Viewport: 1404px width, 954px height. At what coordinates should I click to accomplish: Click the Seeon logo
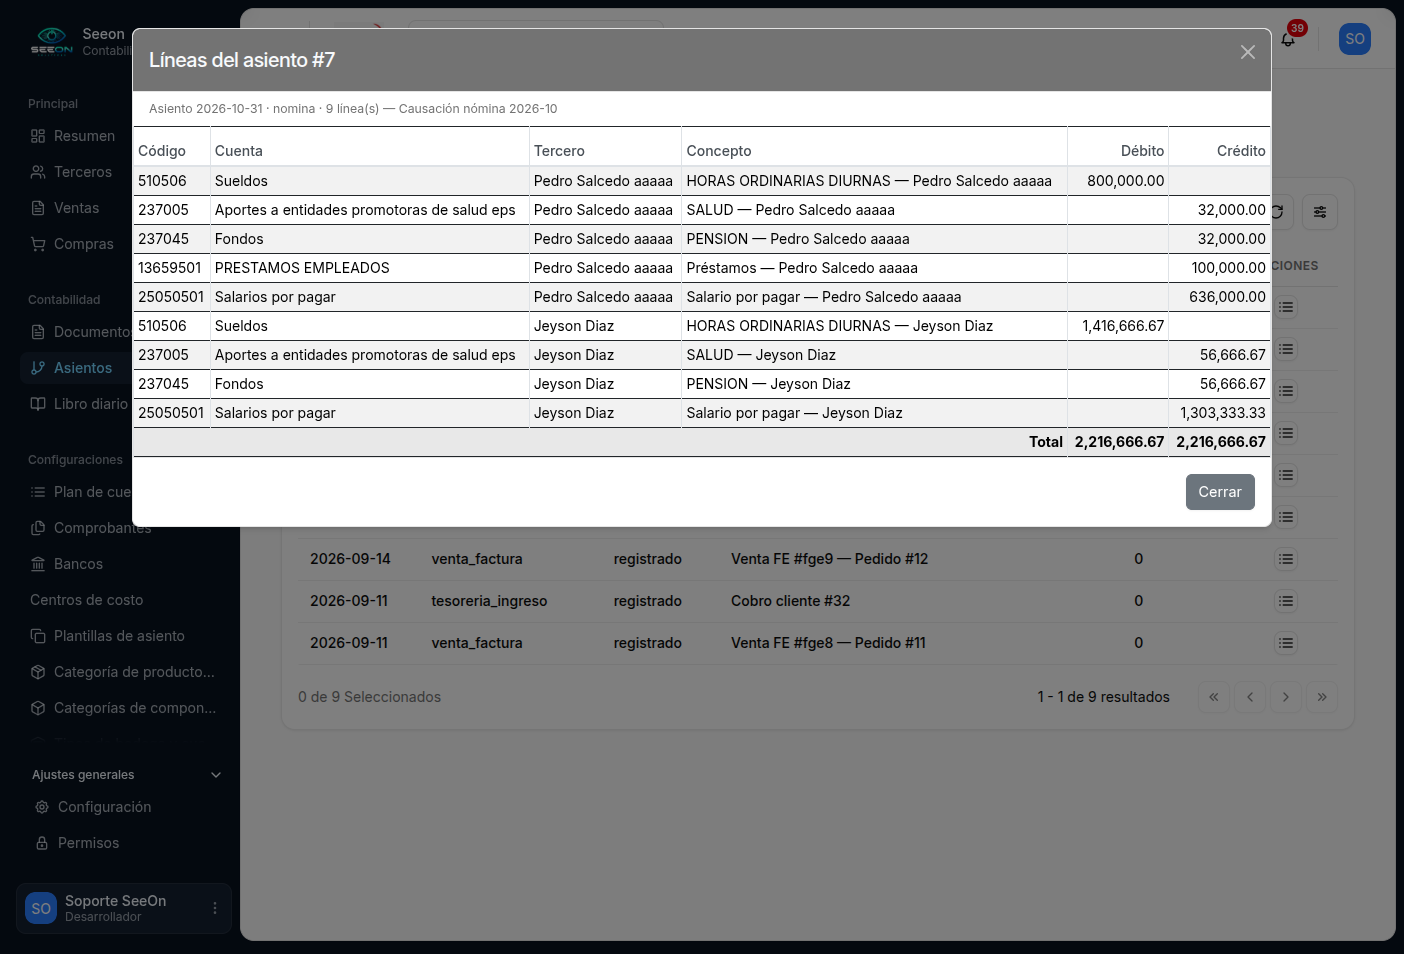pos(51,41)
